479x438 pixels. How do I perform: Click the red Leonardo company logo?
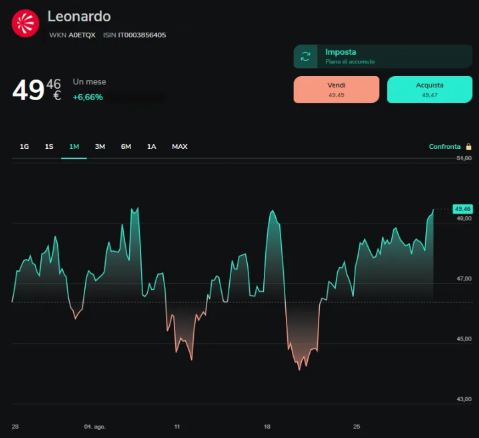point(25,23)
